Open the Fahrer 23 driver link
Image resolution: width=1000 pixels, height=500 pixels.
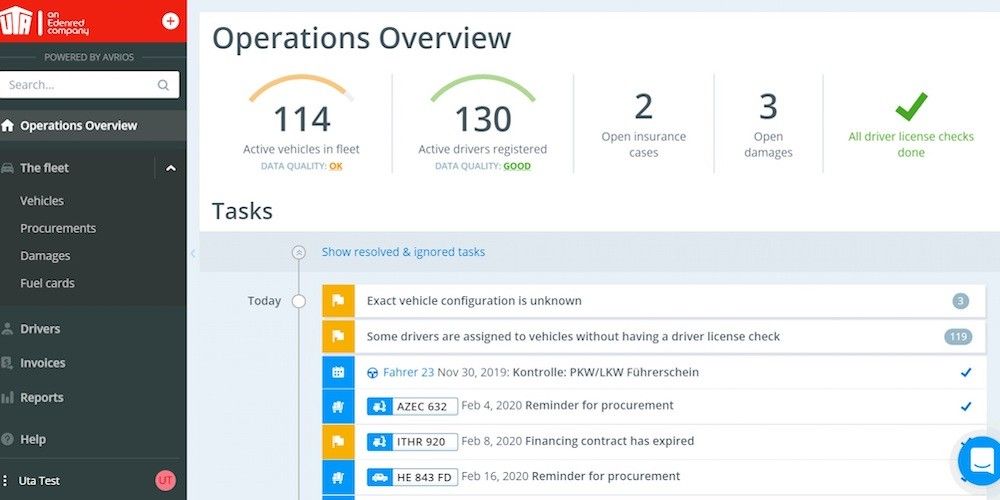click(407, 372)
